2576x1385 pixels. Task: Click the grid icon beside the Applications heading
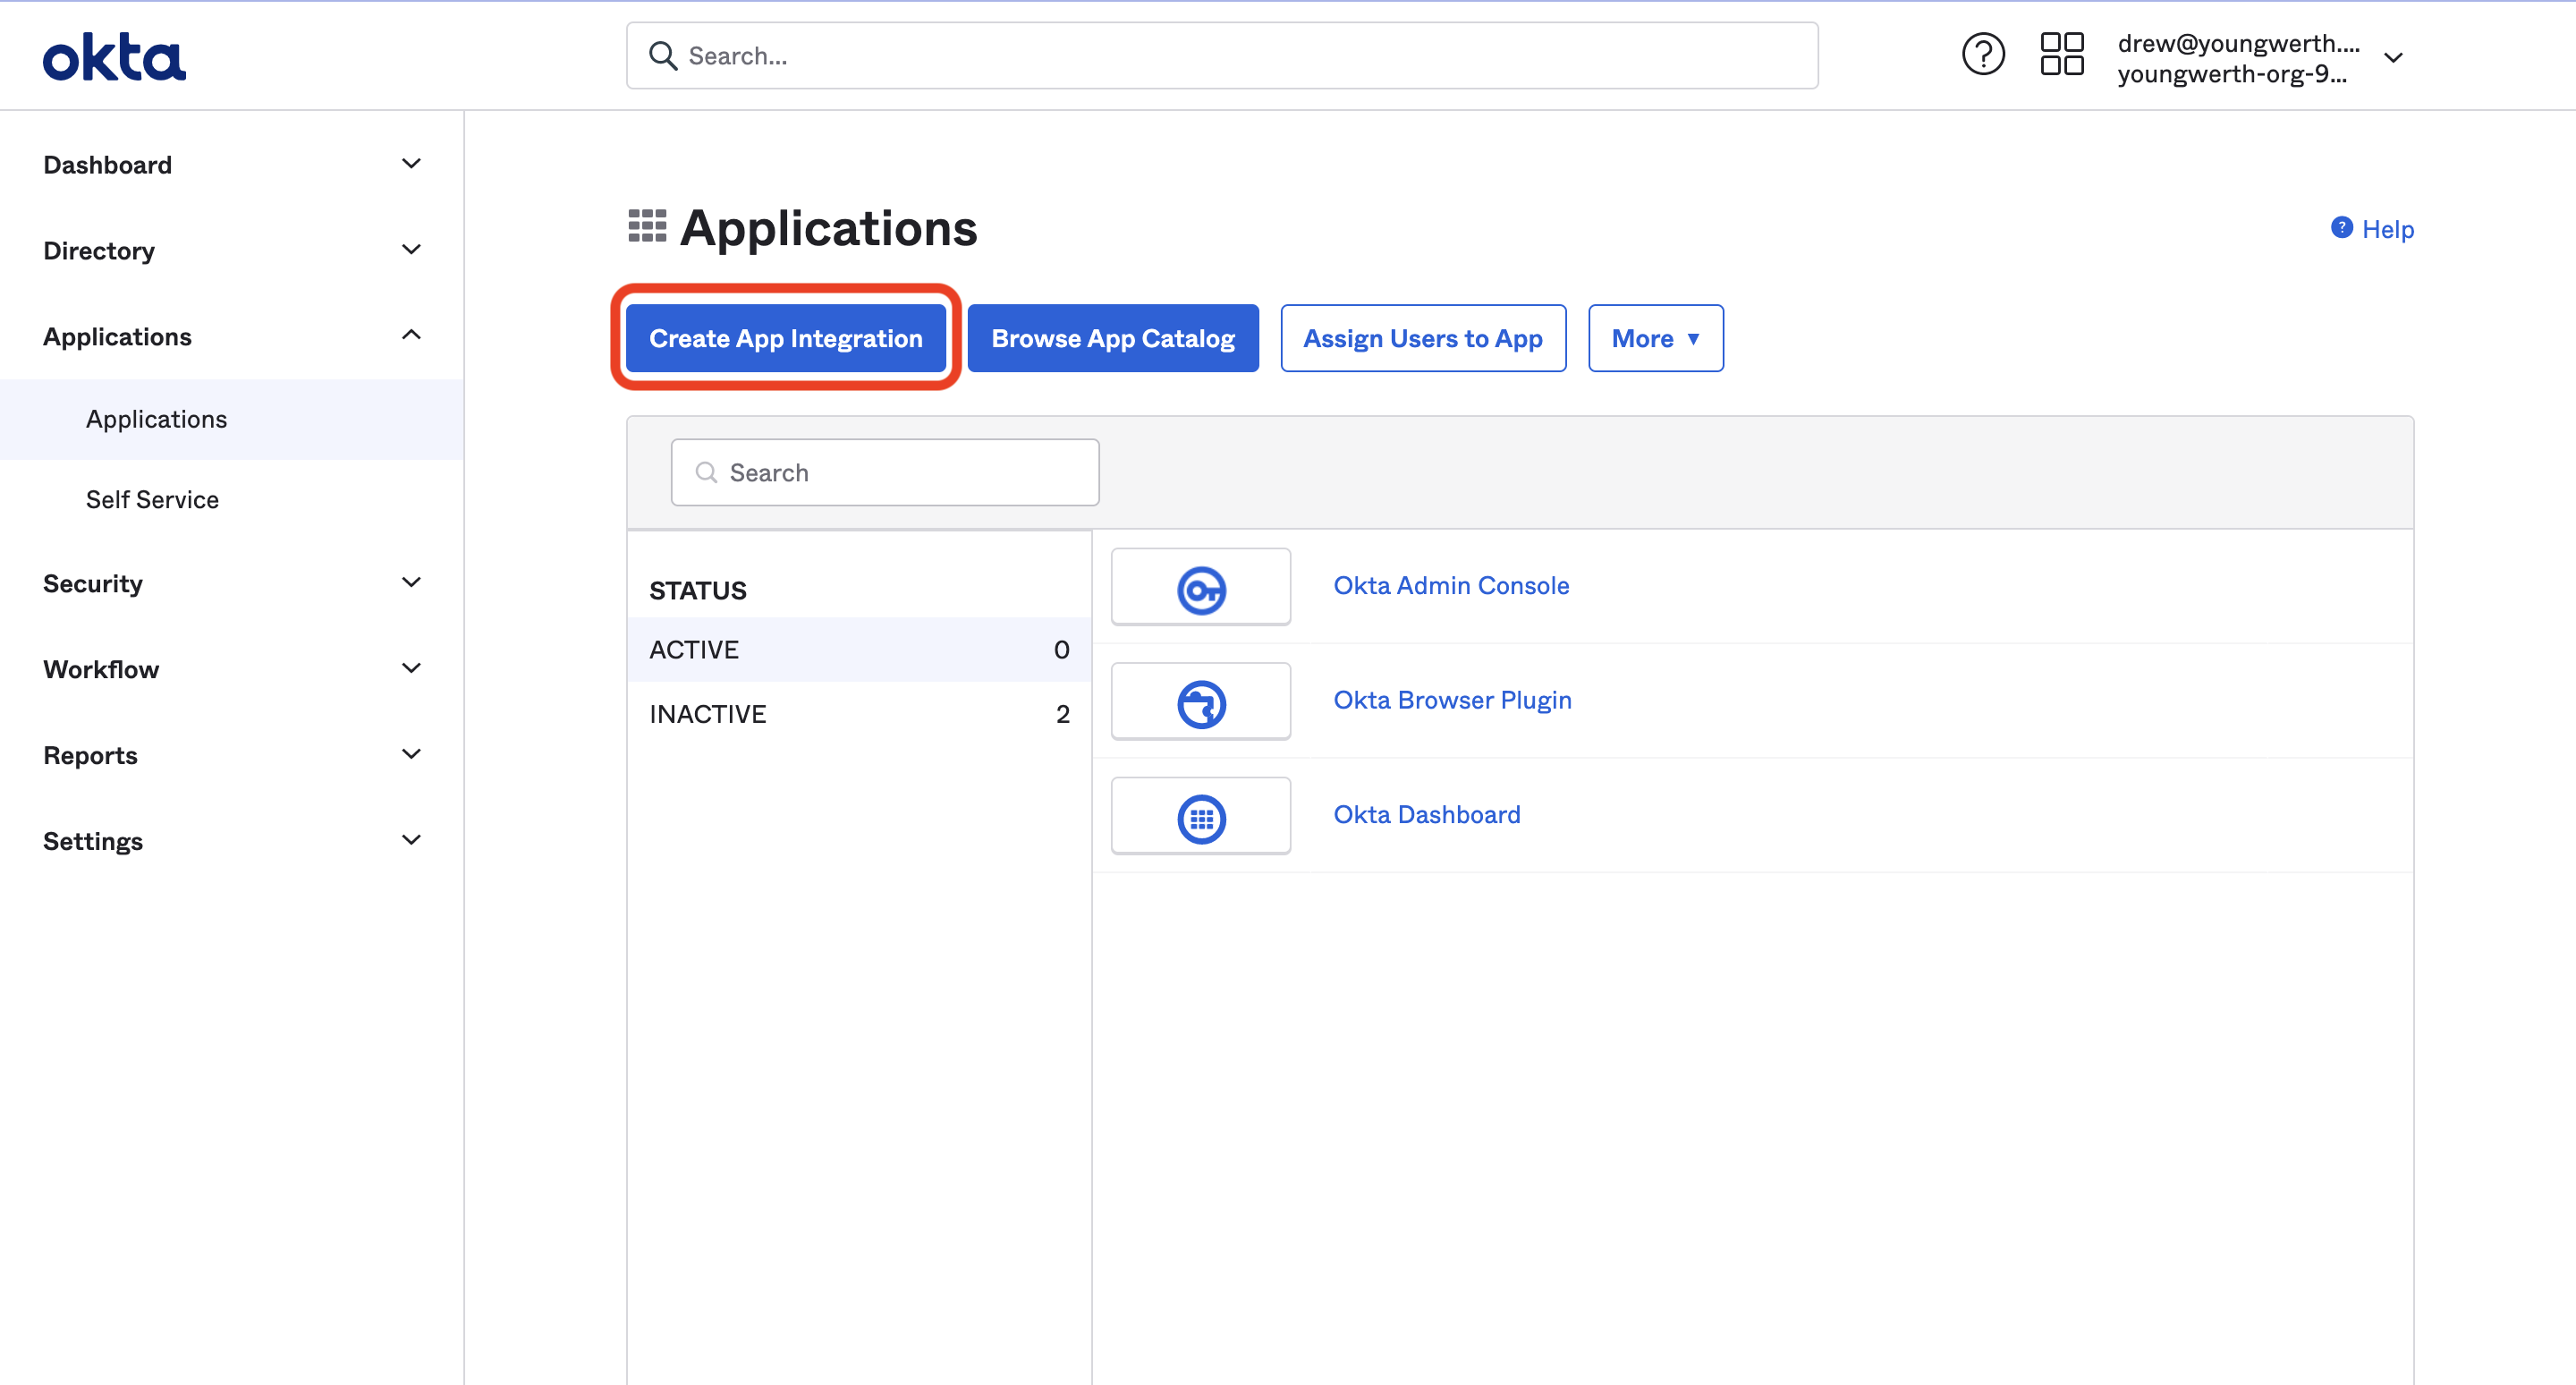[x=646, y=226]
